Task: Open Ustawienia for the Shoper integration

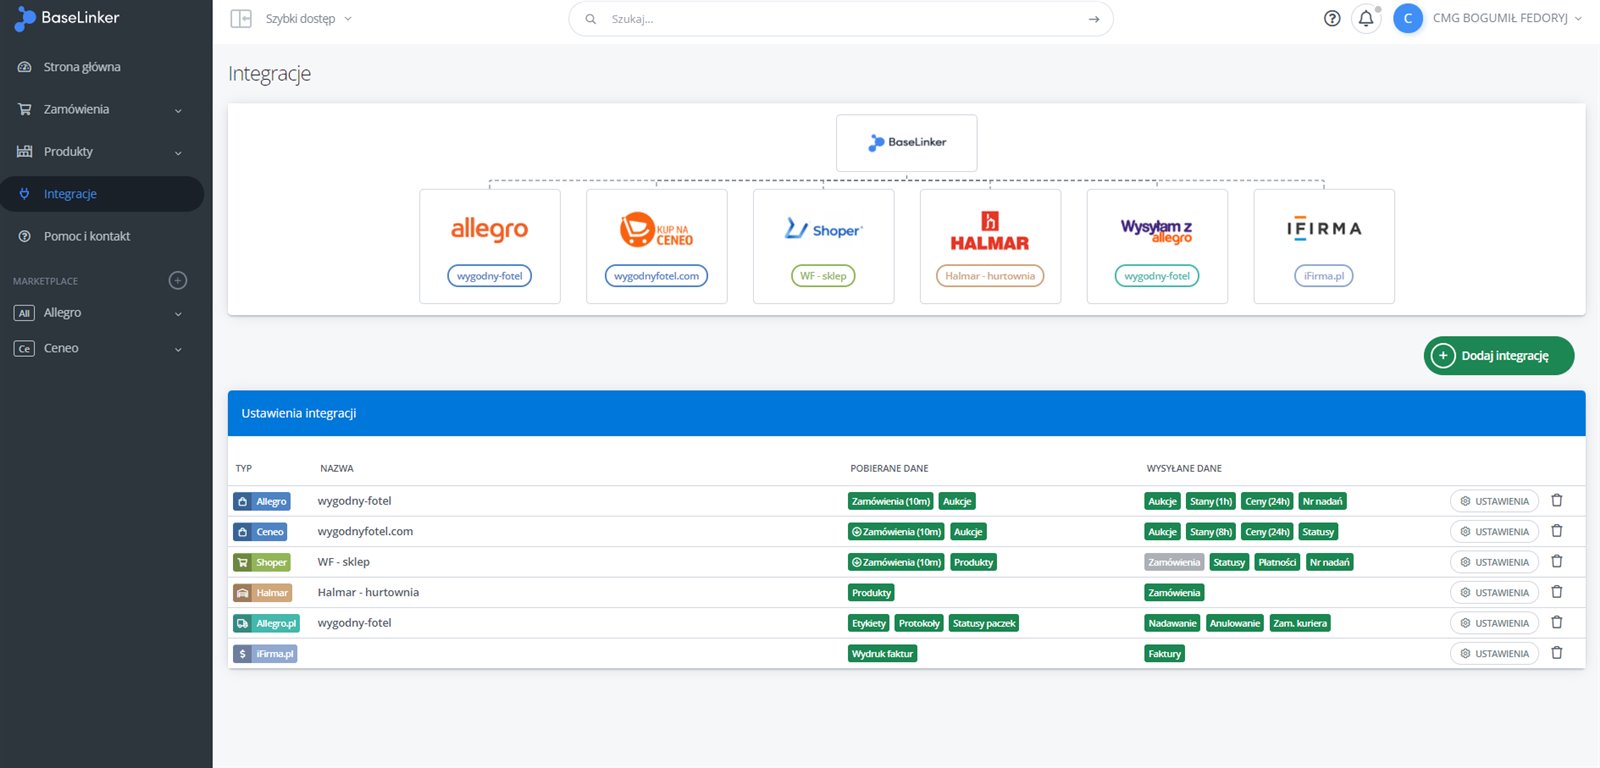Action: (1494, 562)
